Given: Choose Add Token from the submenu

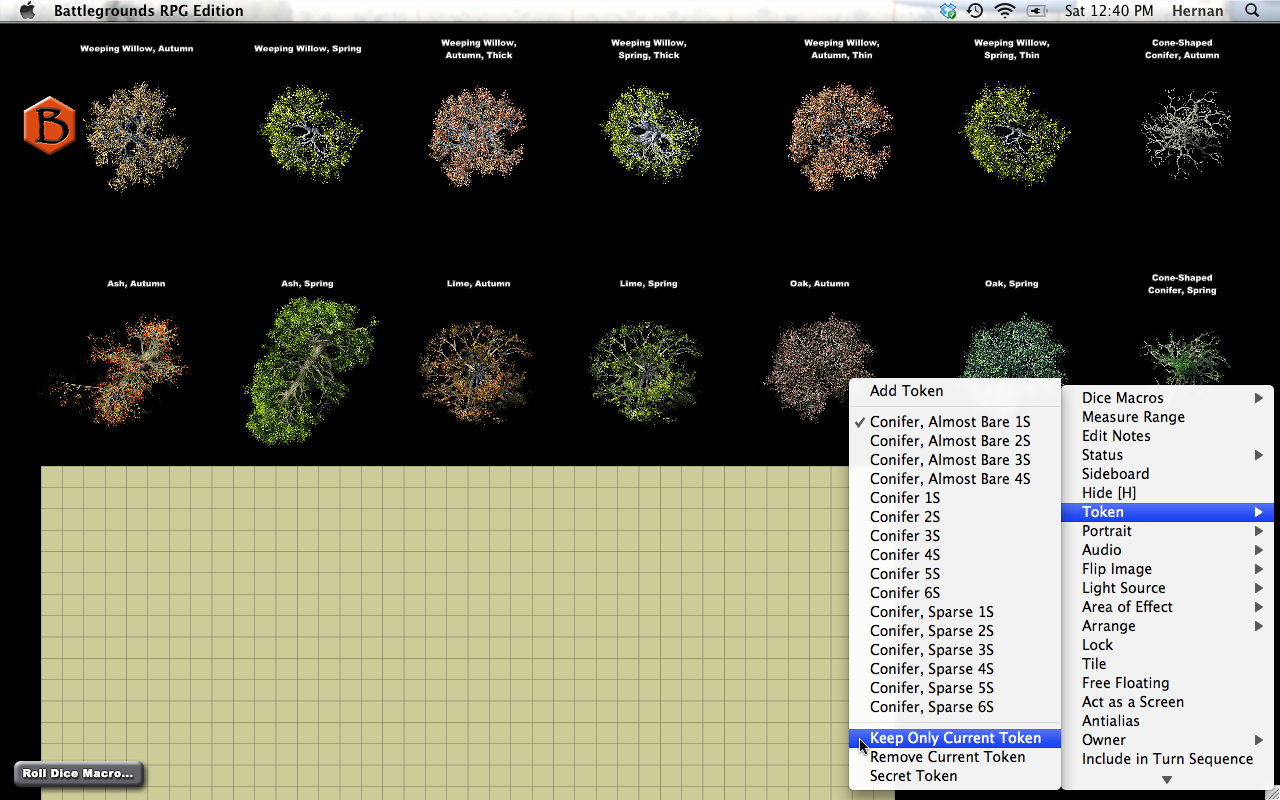Looking at the screenshot, I should [955, 391].
